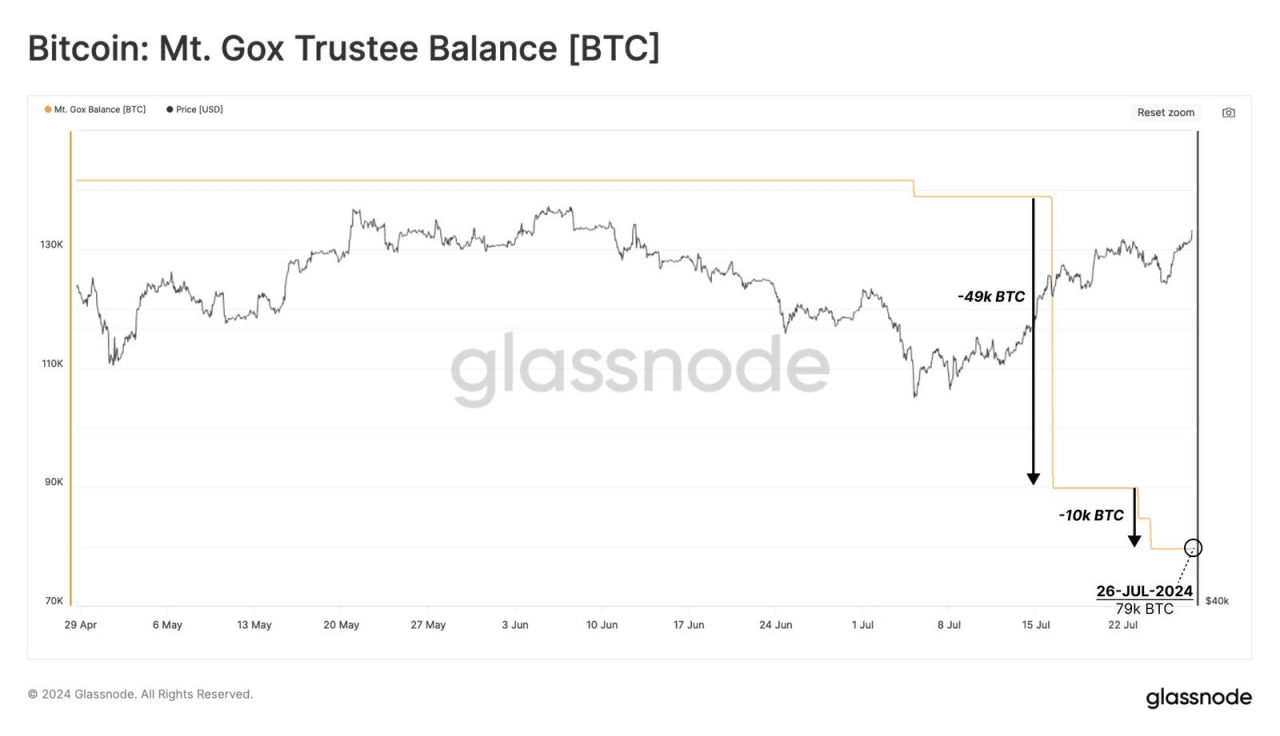Select the 3 Jun x-axis date label

pyautogui.click(x=514, y=625)
